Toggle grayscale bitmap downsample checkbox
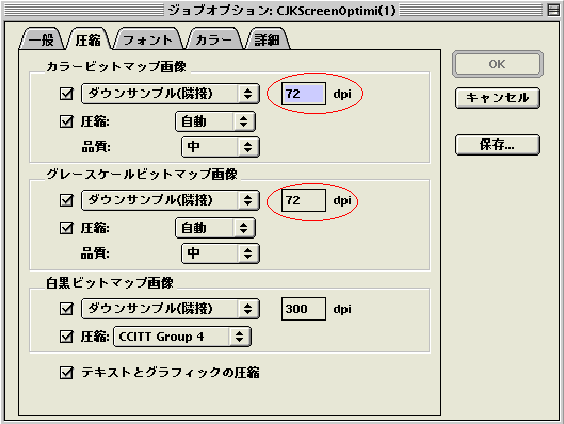 (67, 200)
